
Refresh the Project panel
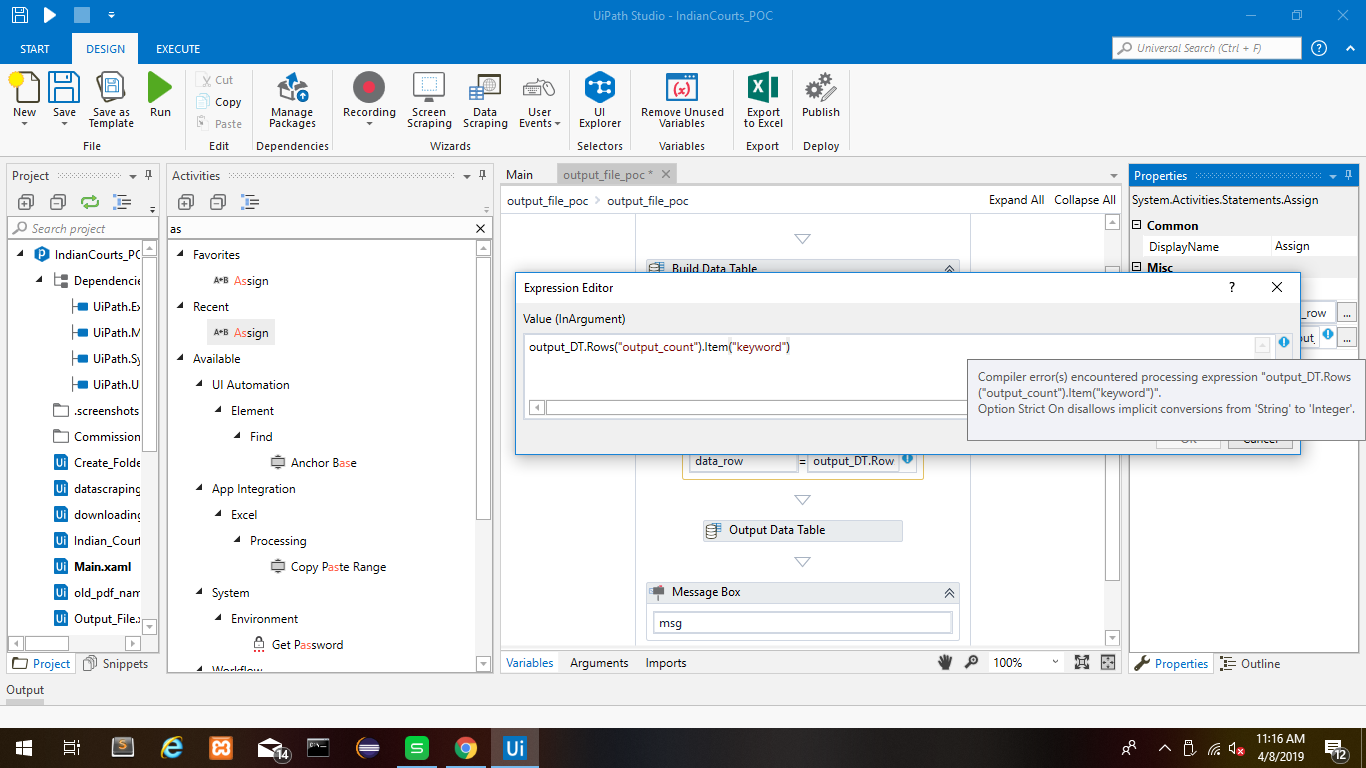(90, 202)
